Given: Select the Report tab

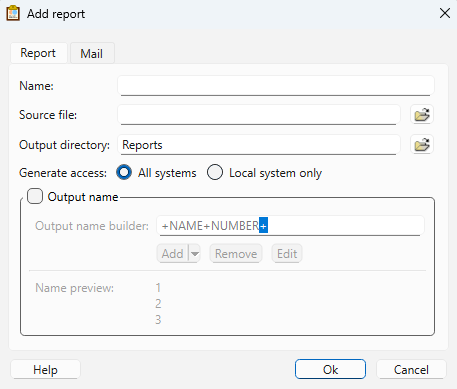Looking at the screenshot, I should [38, 53].
